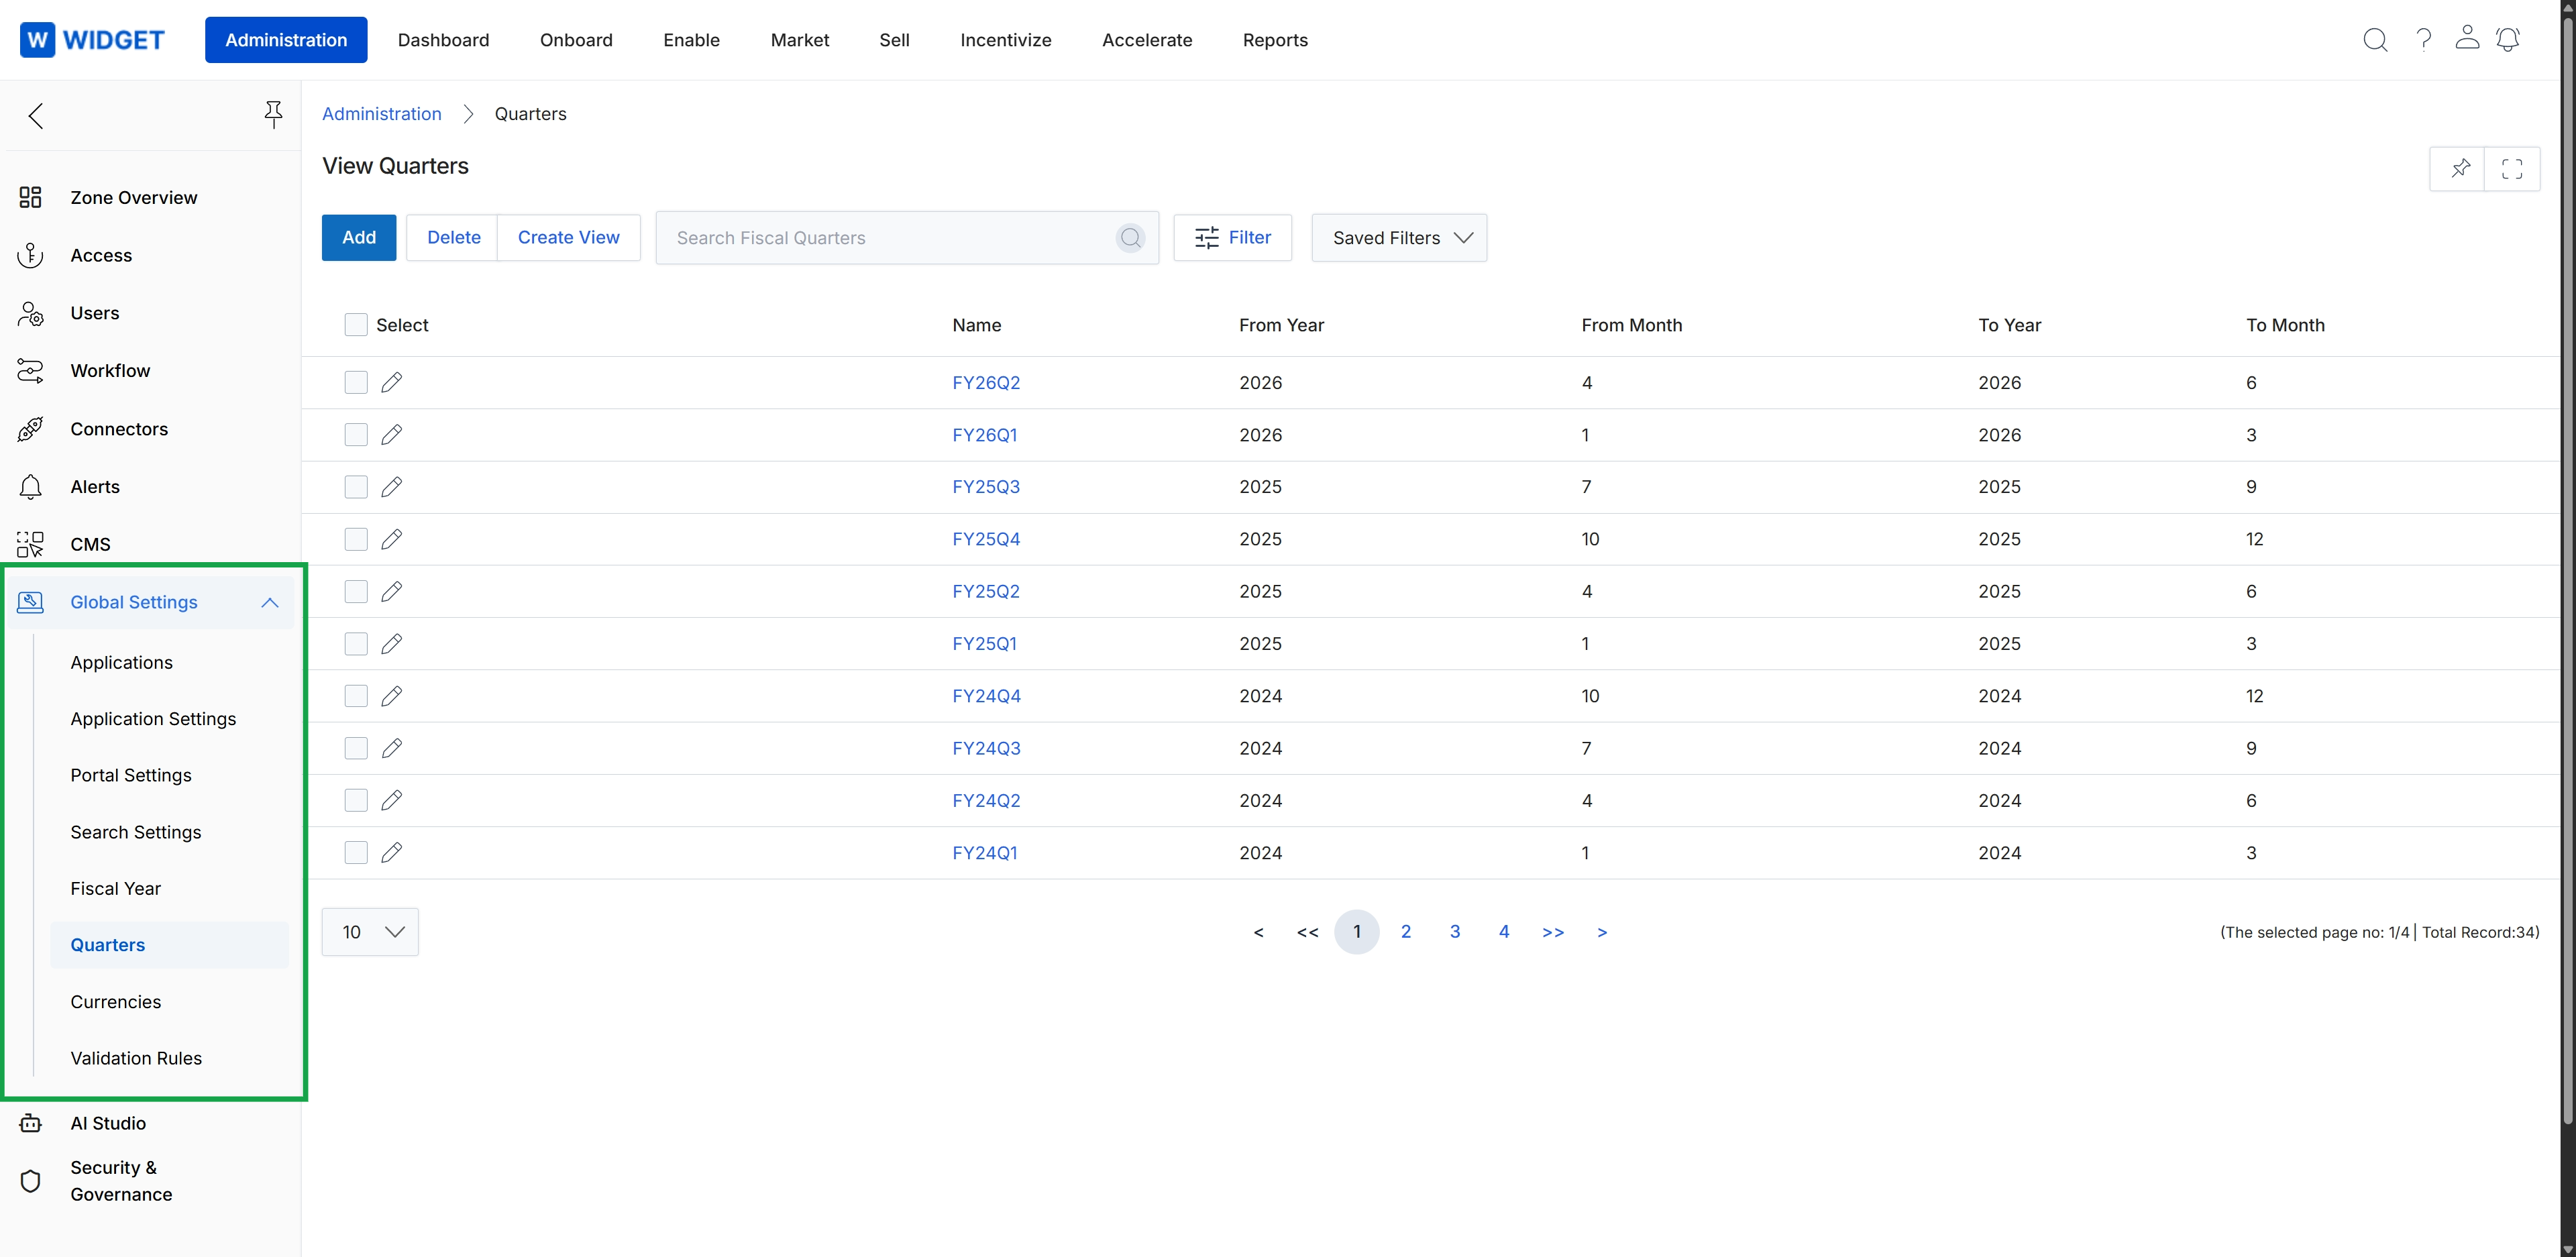
Task: Edit the FY26Q1 row with pencil icon
Action: pos(392,435)
